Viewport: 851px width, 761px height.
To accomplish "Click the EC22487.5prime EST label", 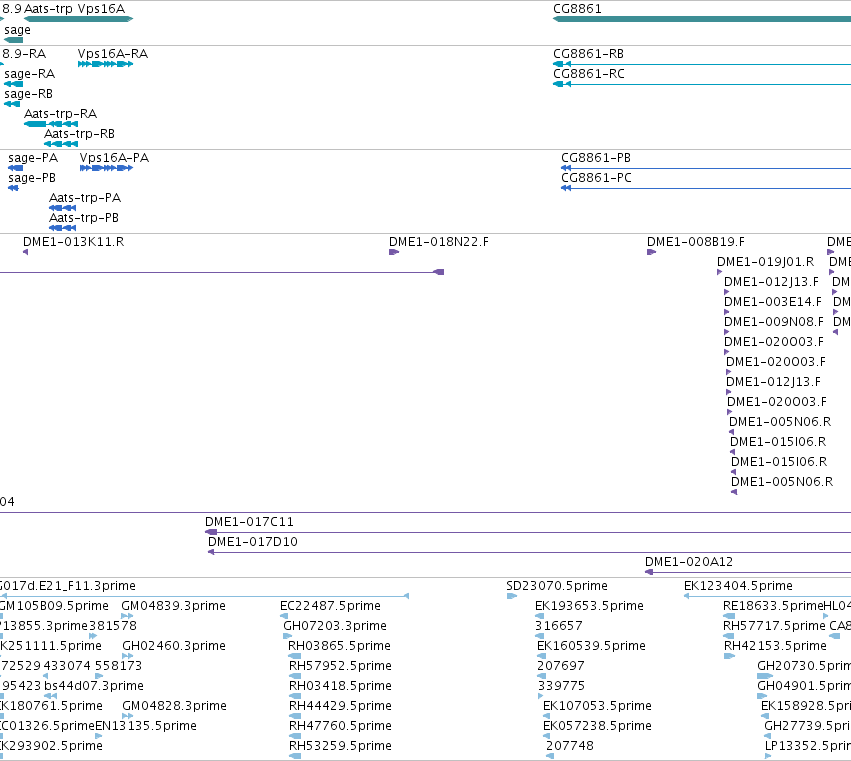I will (x=330, y=606).
